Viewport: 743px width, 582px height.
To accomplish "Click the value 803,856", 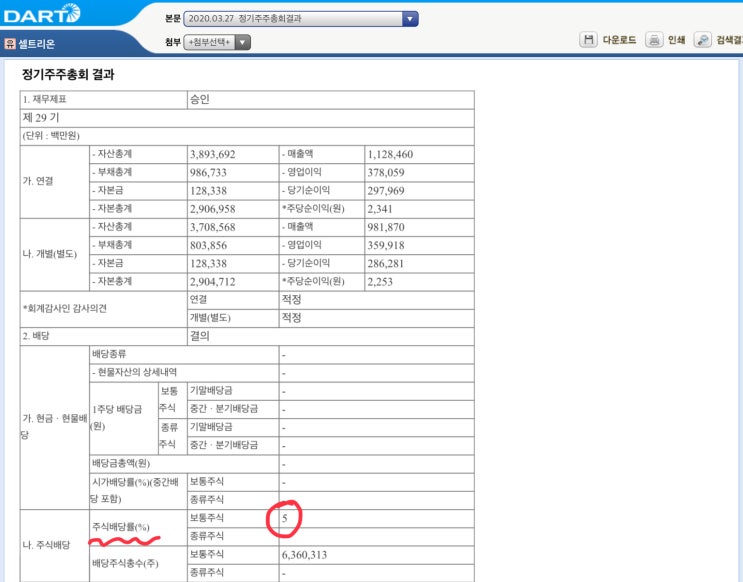I will click(x=208, y=246).
